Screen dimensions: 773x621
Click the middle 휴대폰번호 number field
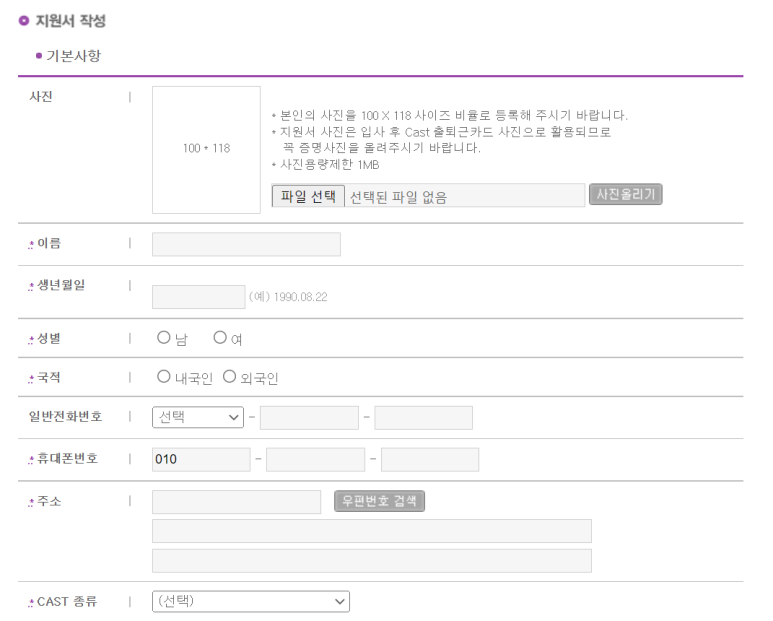pyautogui.click(x=316, y=459)
